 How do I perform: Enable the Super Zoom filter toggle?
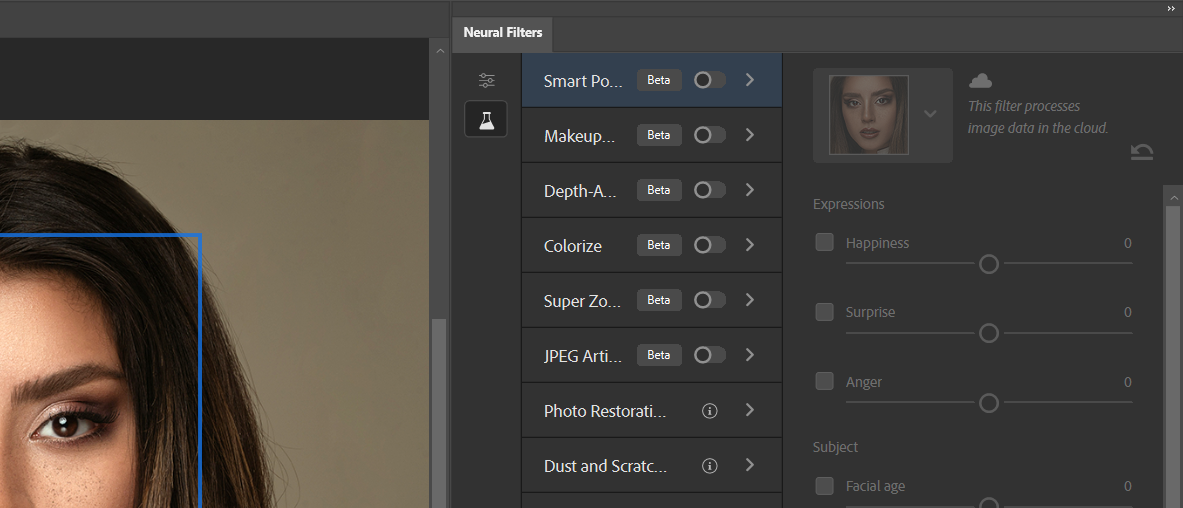tap(709, 300)
